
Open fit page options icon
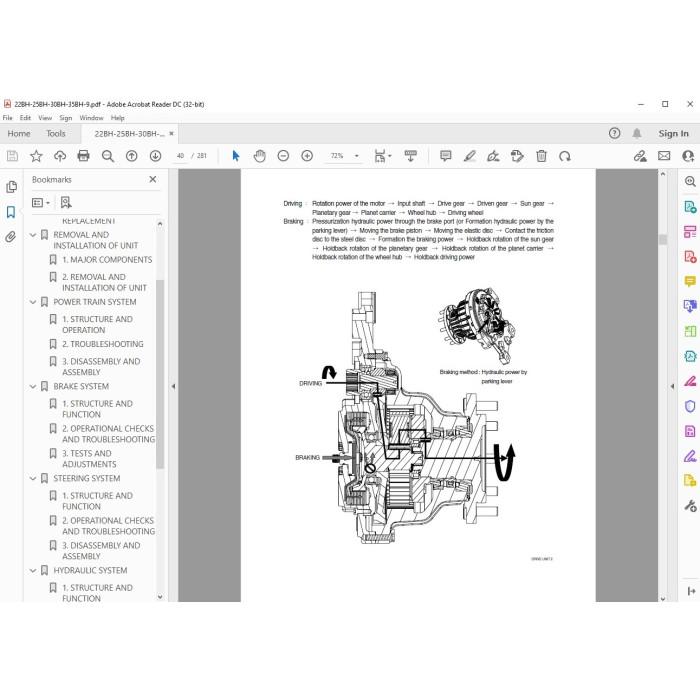click(382, 156)
